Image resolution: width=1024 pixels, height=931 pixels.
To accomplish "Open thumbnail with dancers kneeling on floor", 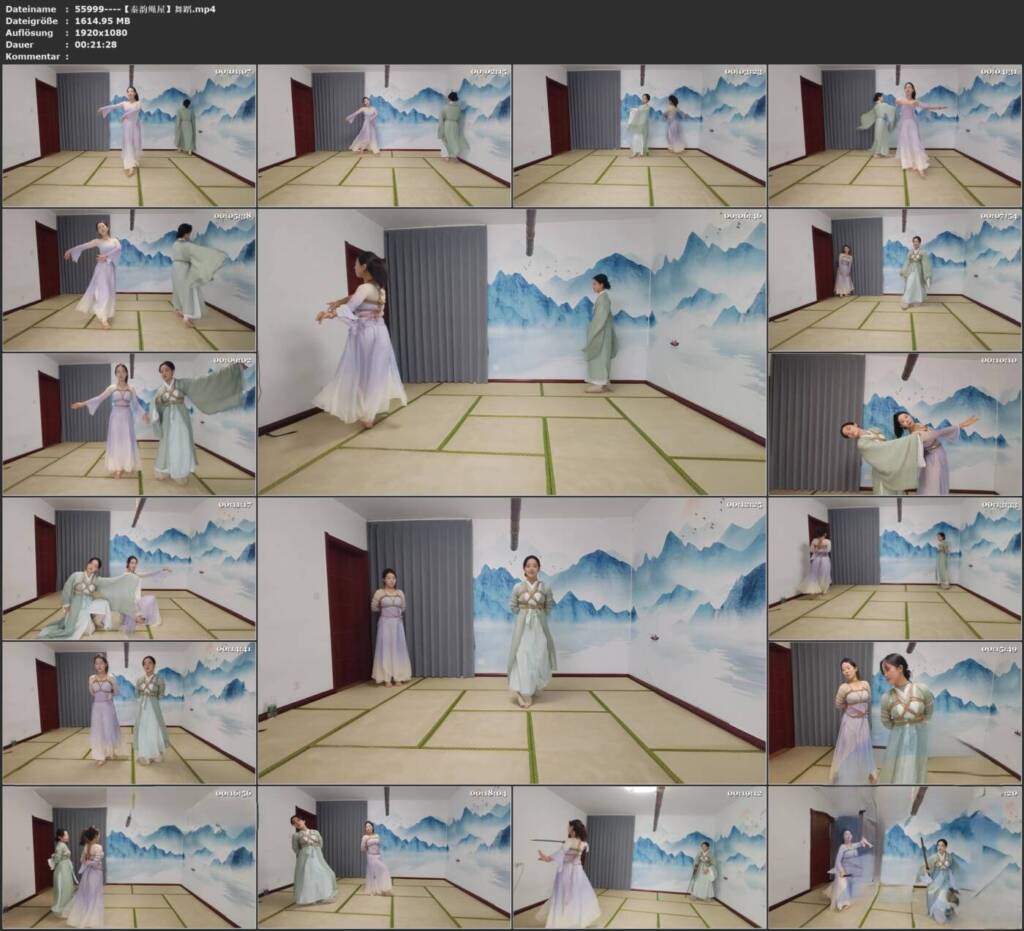I will coord(129,569).
